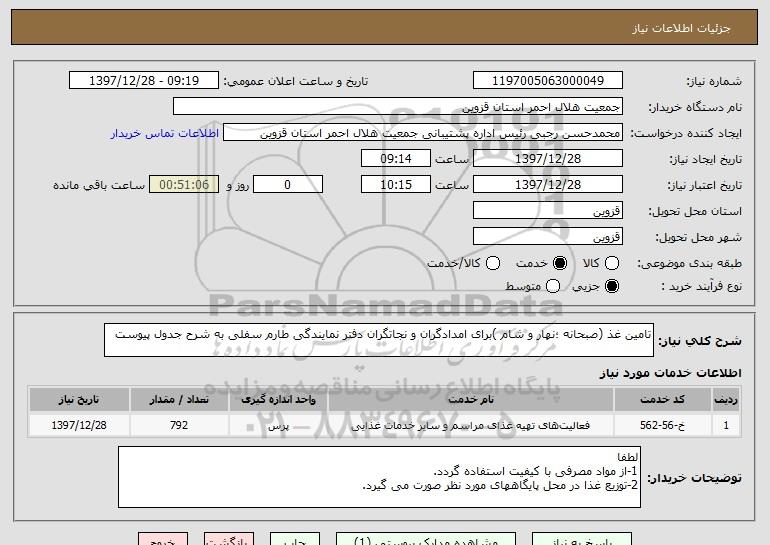Select the خدمت radio button
This screenshot has width=770, height=545.
[560, 263]
